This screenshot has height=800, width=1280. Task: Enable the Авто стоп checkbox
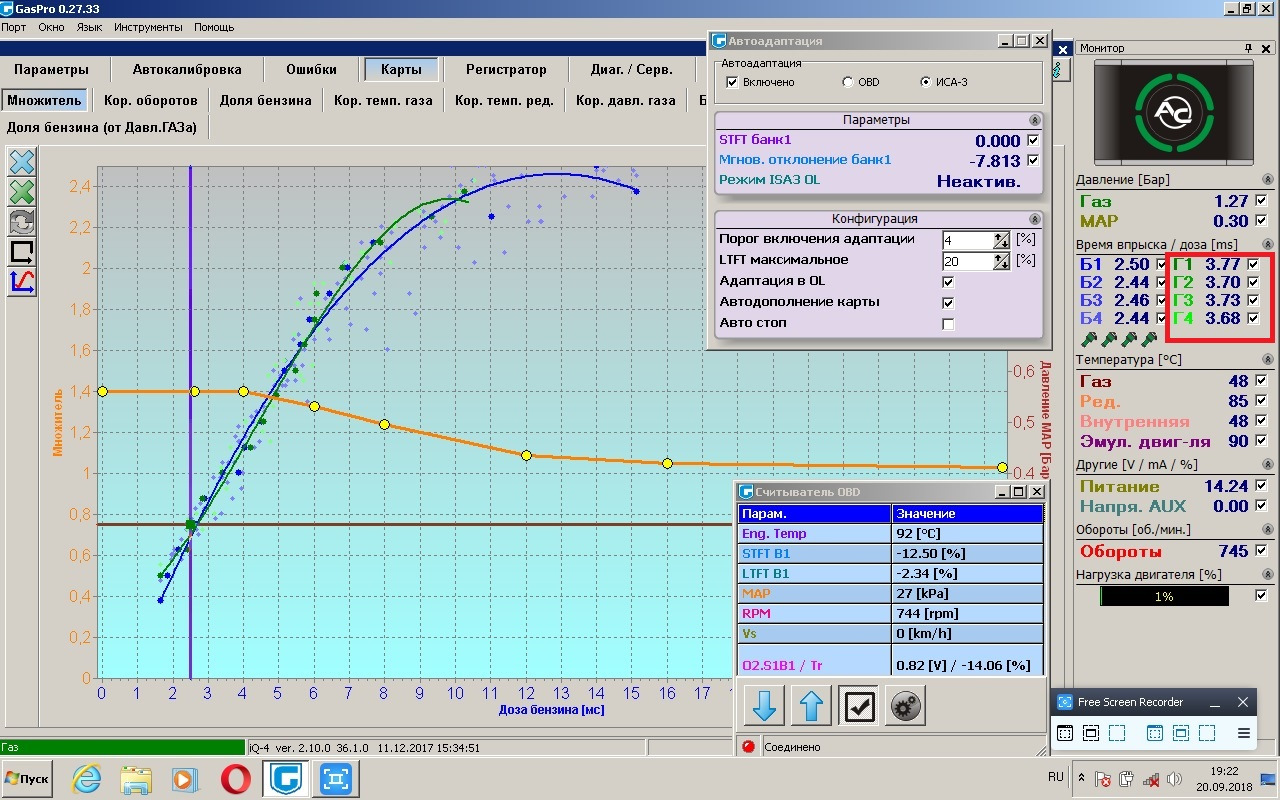tap(948, 324)
